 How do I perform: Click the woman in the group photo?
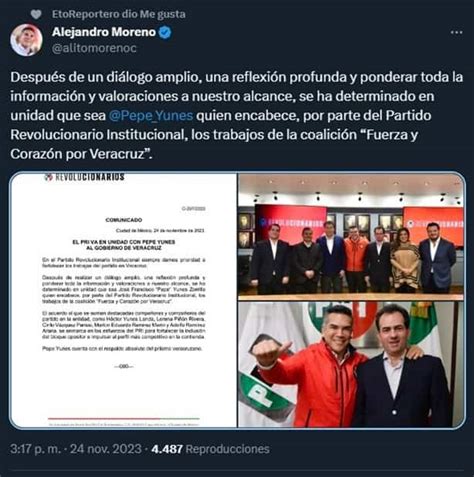click(404, 260)
